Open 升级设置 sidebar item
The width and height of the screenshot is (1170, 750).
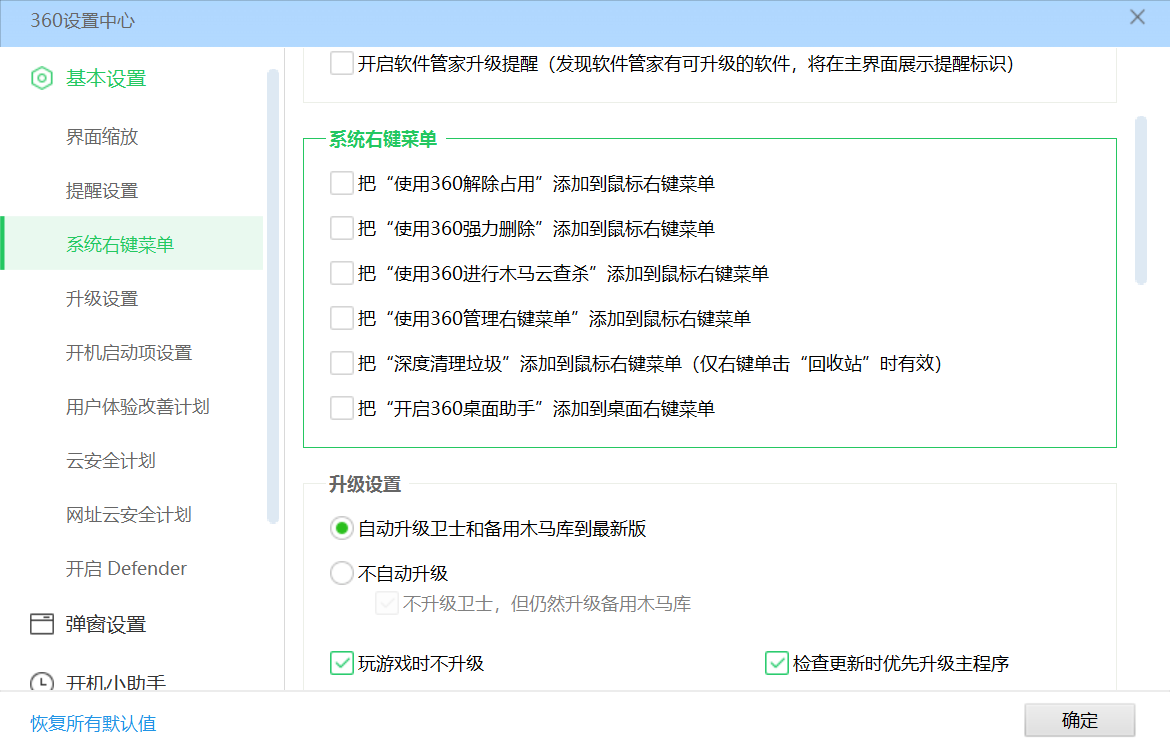[x=102, y=299]
